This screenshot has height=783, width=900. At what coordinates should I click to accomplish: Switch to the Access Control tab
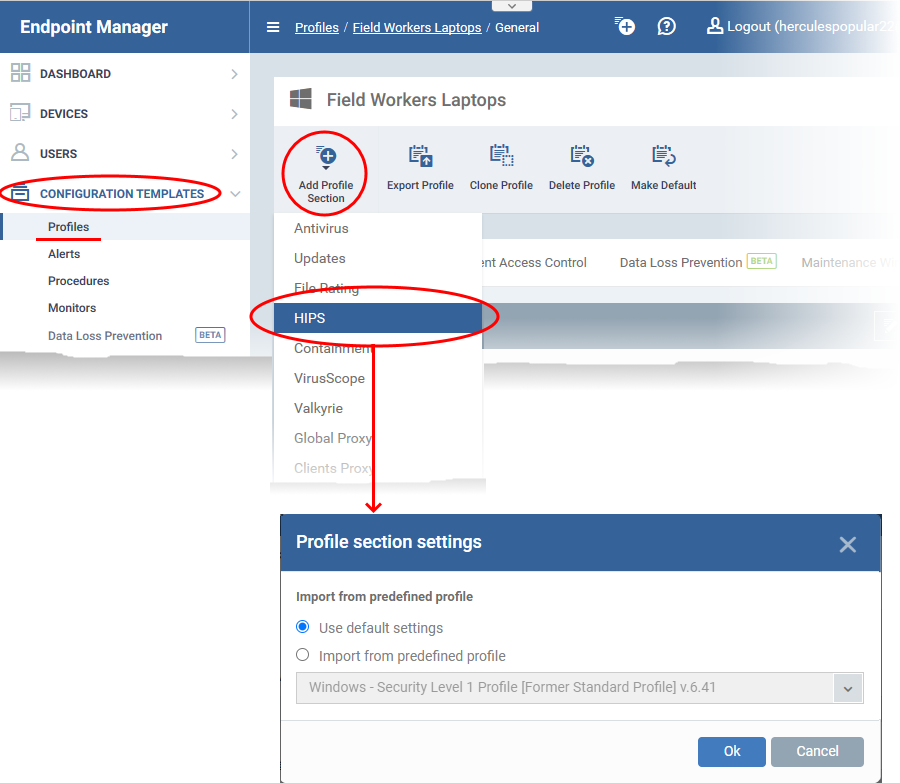tap(535, 262)
